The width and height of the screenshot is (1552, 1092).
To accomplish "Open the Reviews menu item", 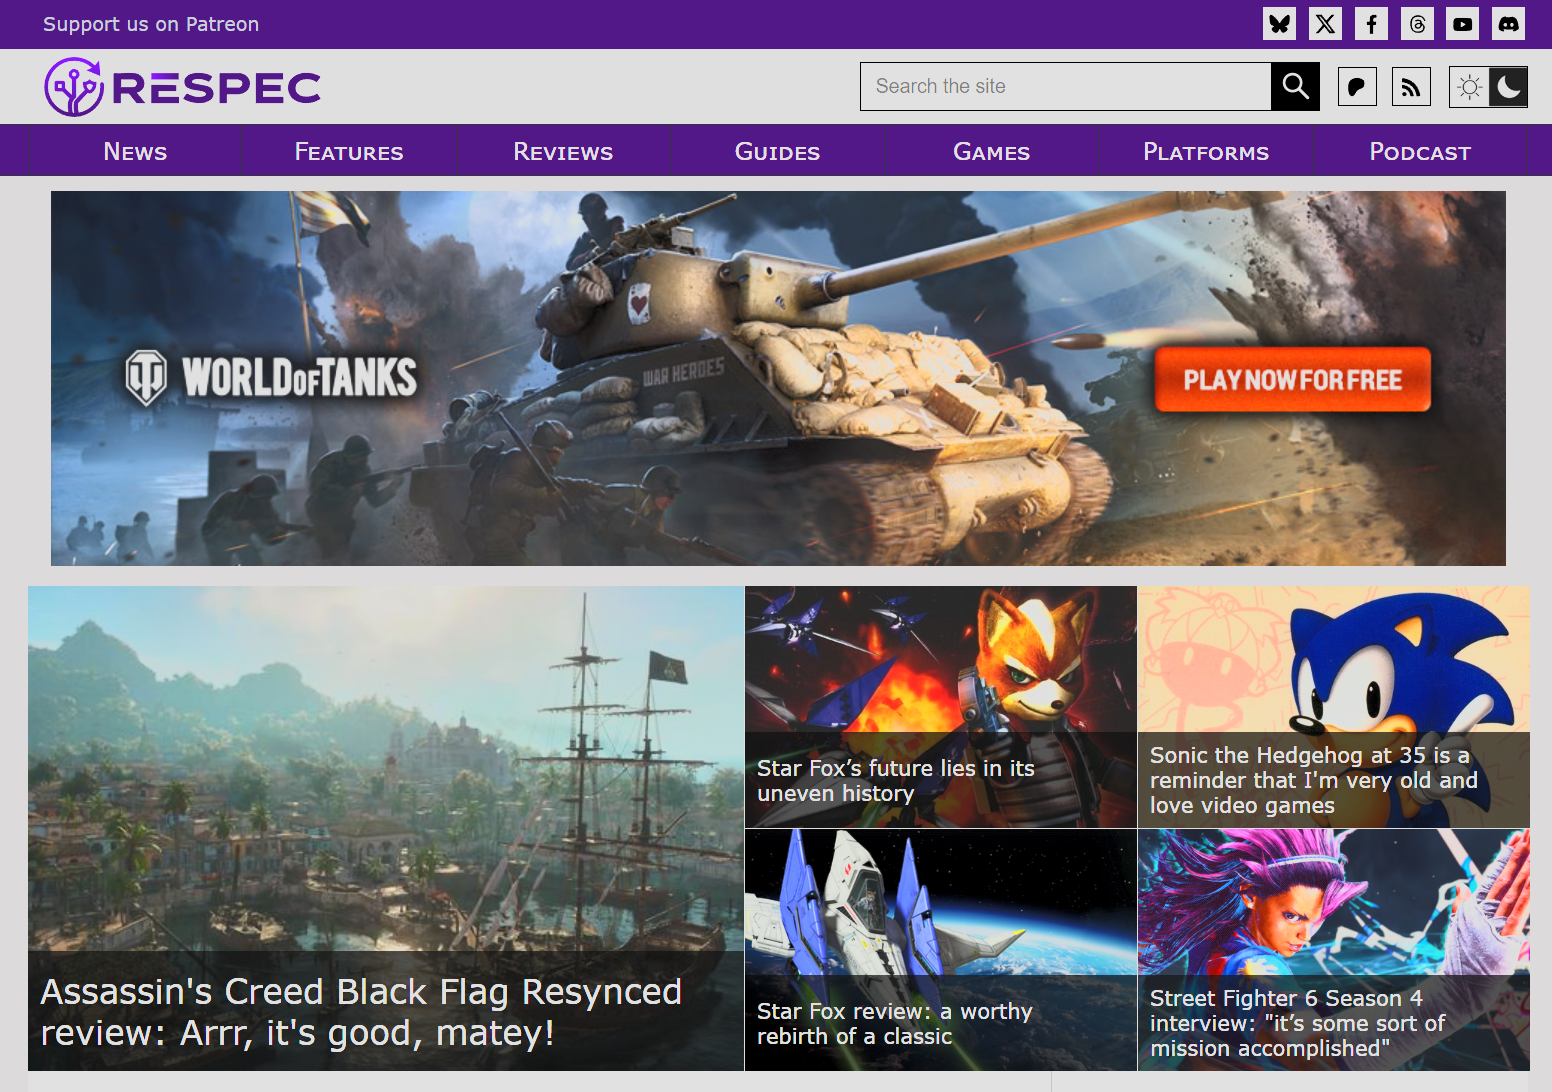I will [x=563, y=151].
